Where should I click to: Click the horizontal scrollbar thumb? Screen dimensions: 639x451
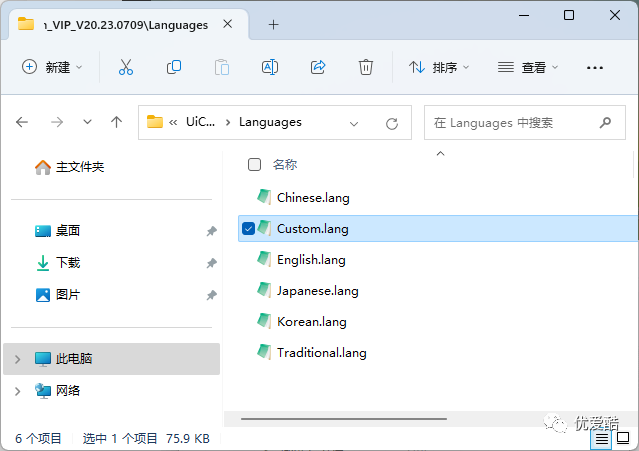pos(344,418)
